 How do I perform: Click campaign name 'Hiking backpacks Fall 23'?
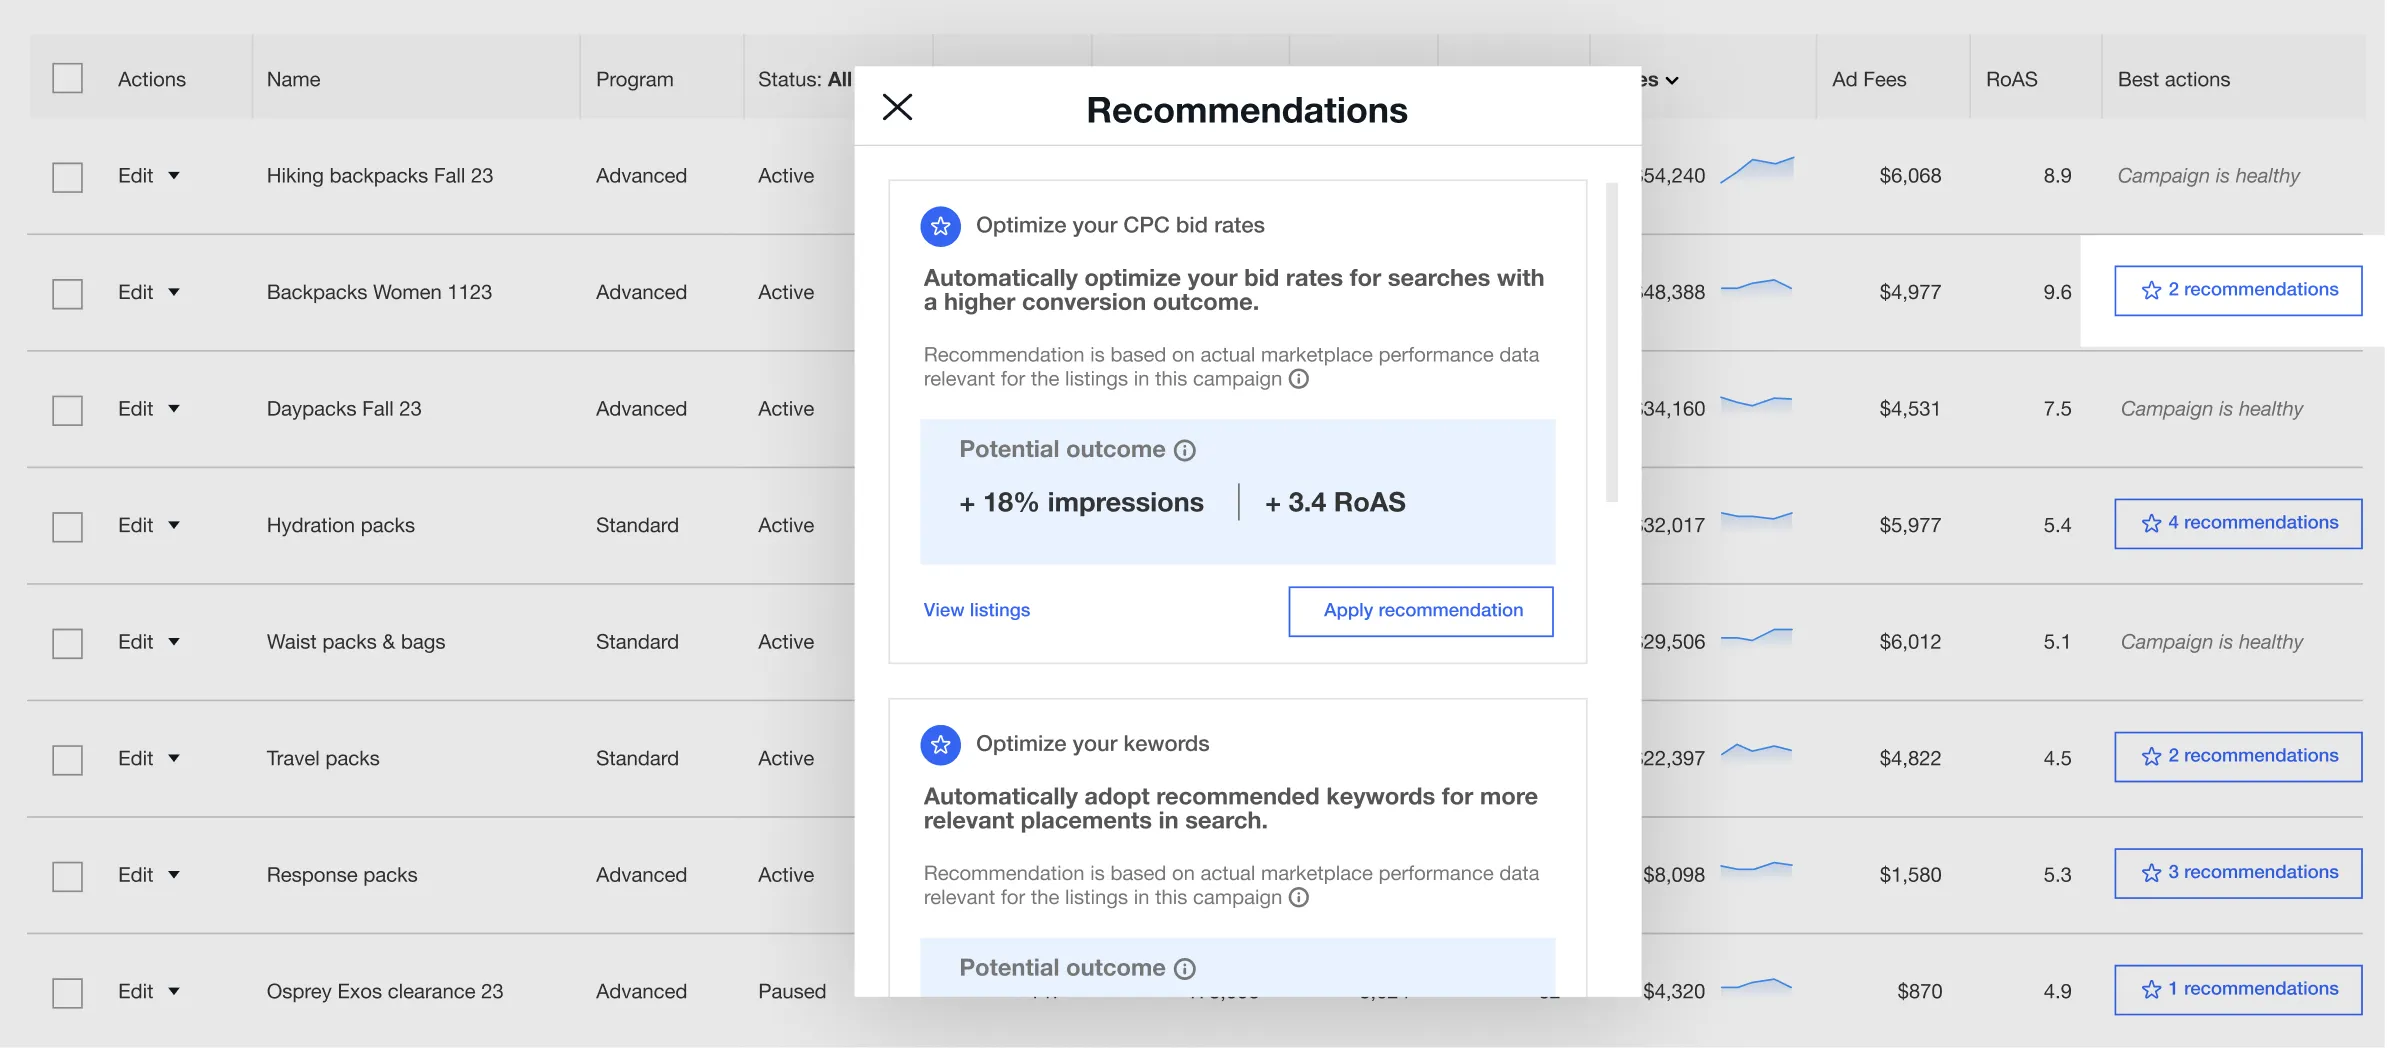pos(379,176)
